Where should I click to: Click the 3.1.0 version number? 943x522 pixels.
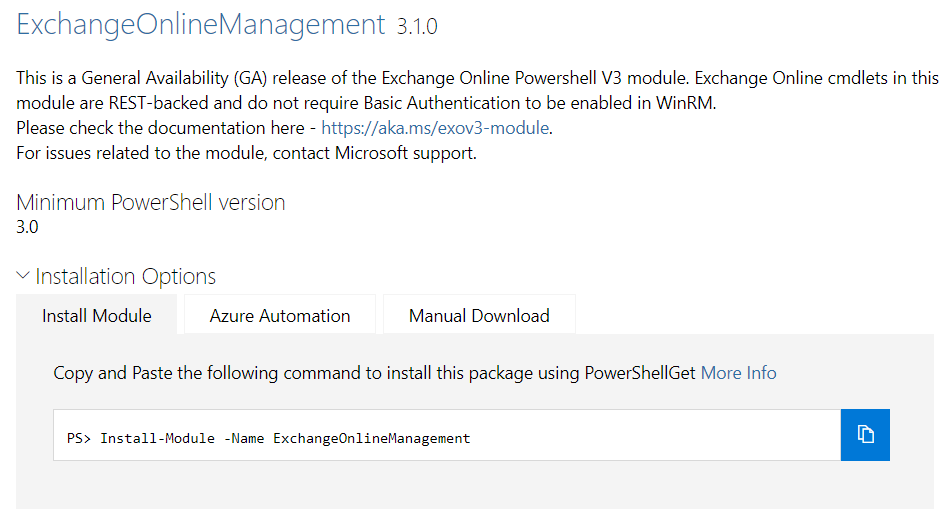point(417,28)
